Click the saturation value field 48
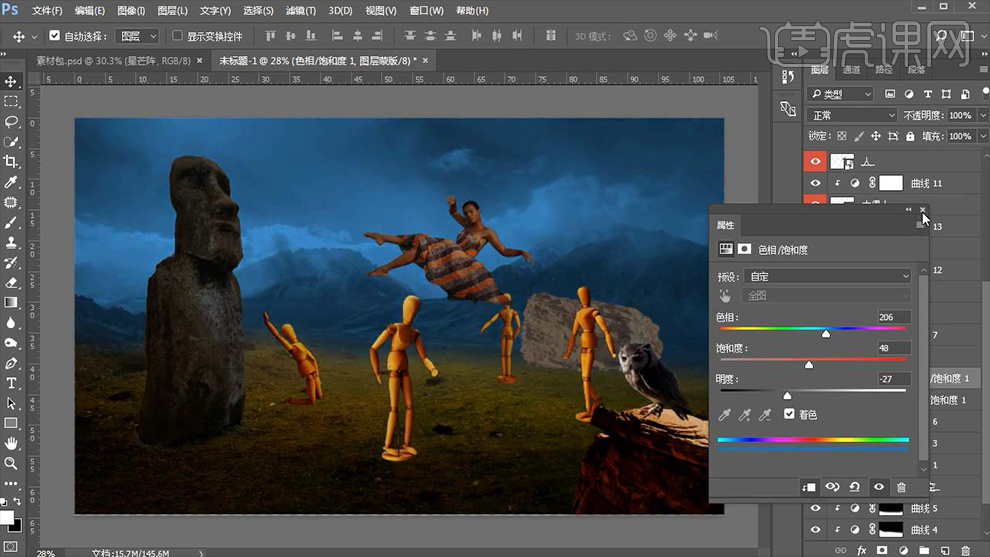 coord(893,348)
